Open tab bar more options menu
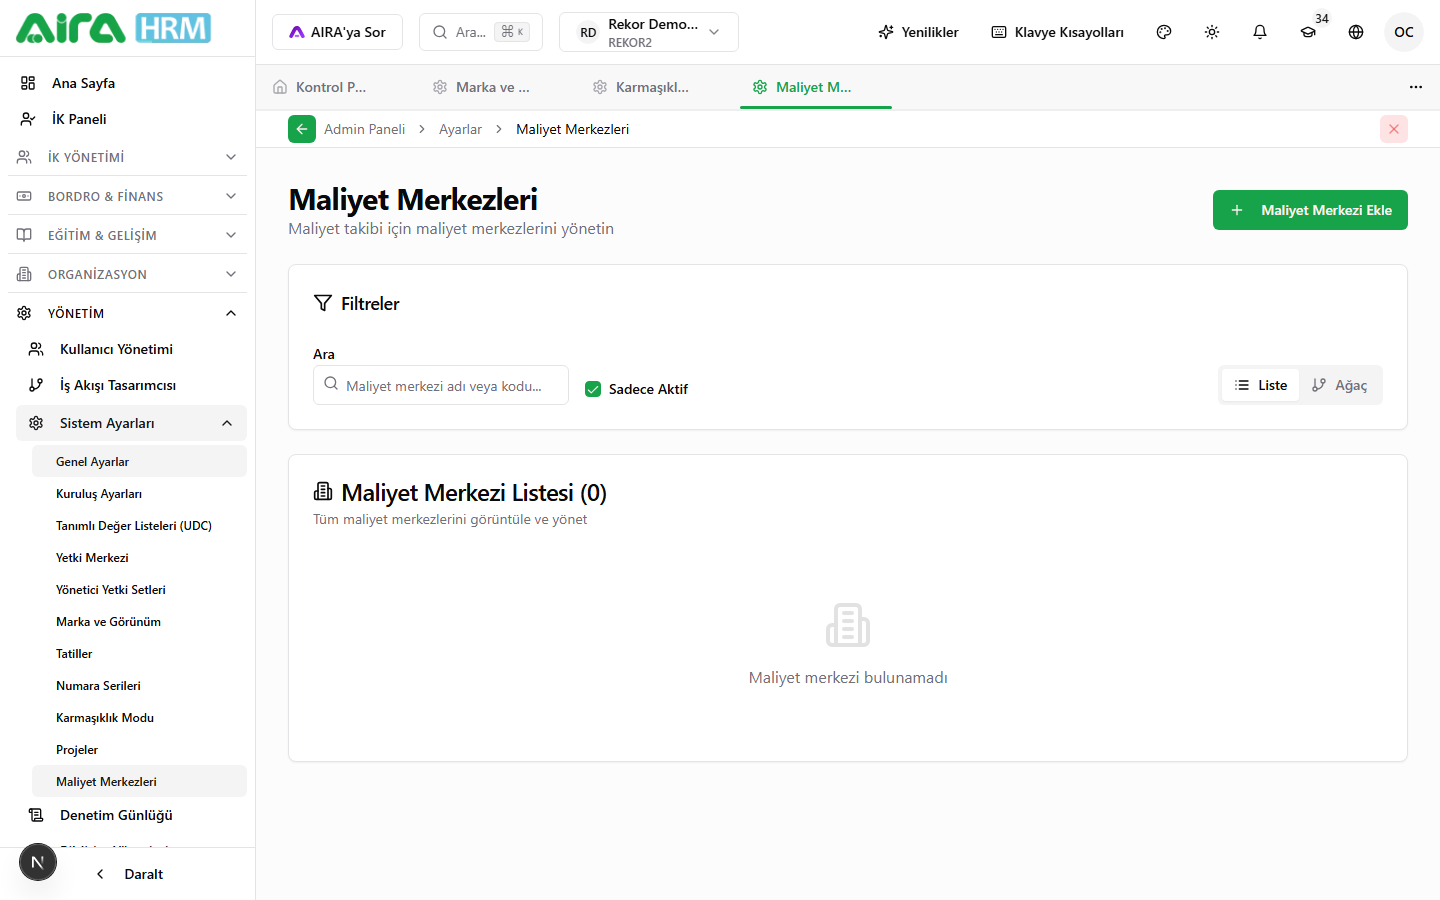 1416,87
